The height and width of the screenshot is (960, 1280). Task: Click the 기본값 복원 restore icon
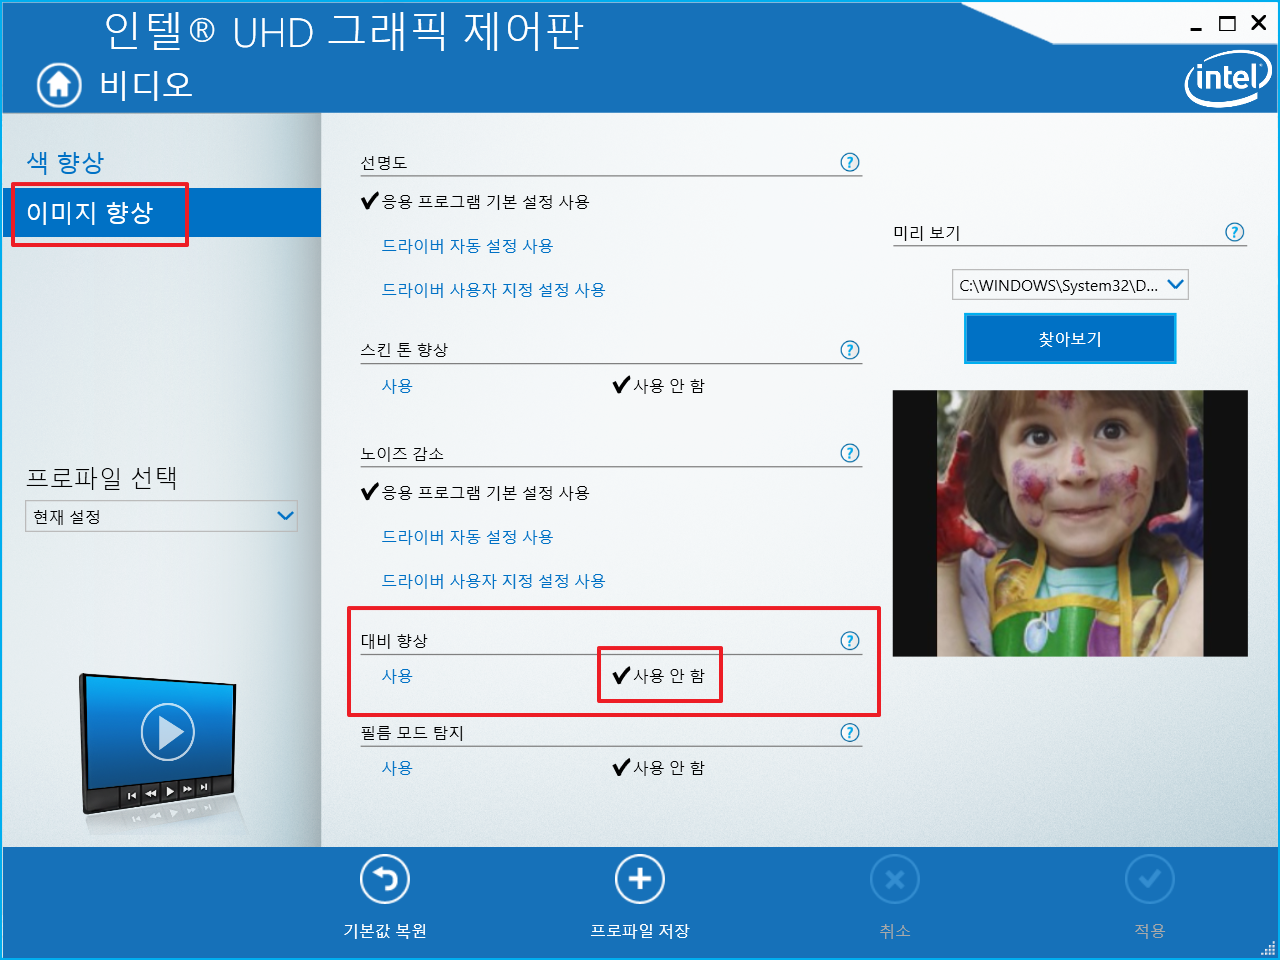pyautogui.click(x=385, y=880)
